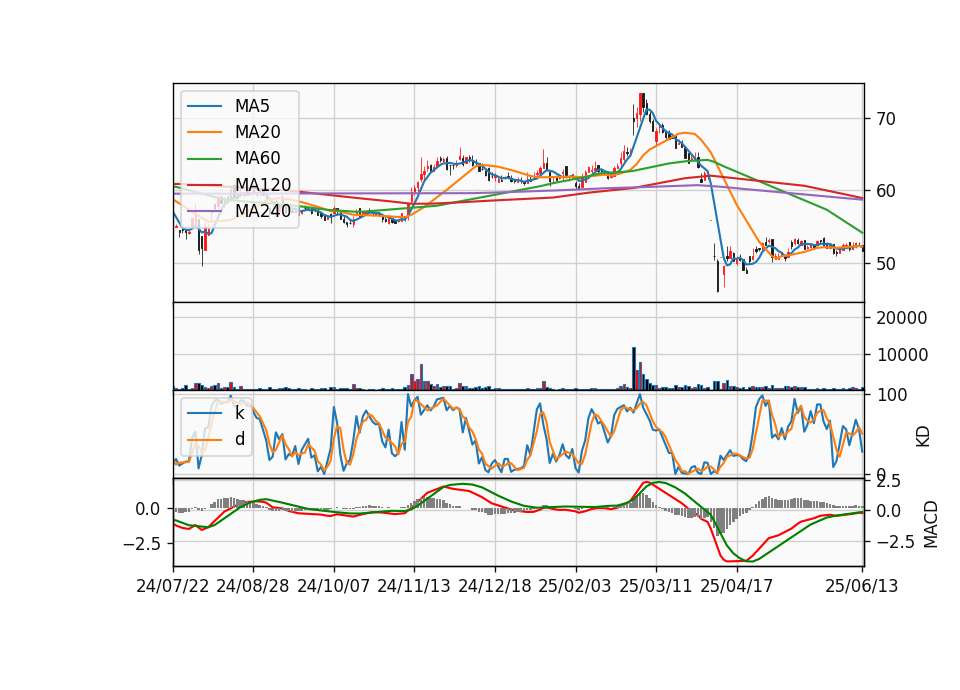Click the MA120 legend label
Viewport: 960px width, 690px height.
pos(263,184)
